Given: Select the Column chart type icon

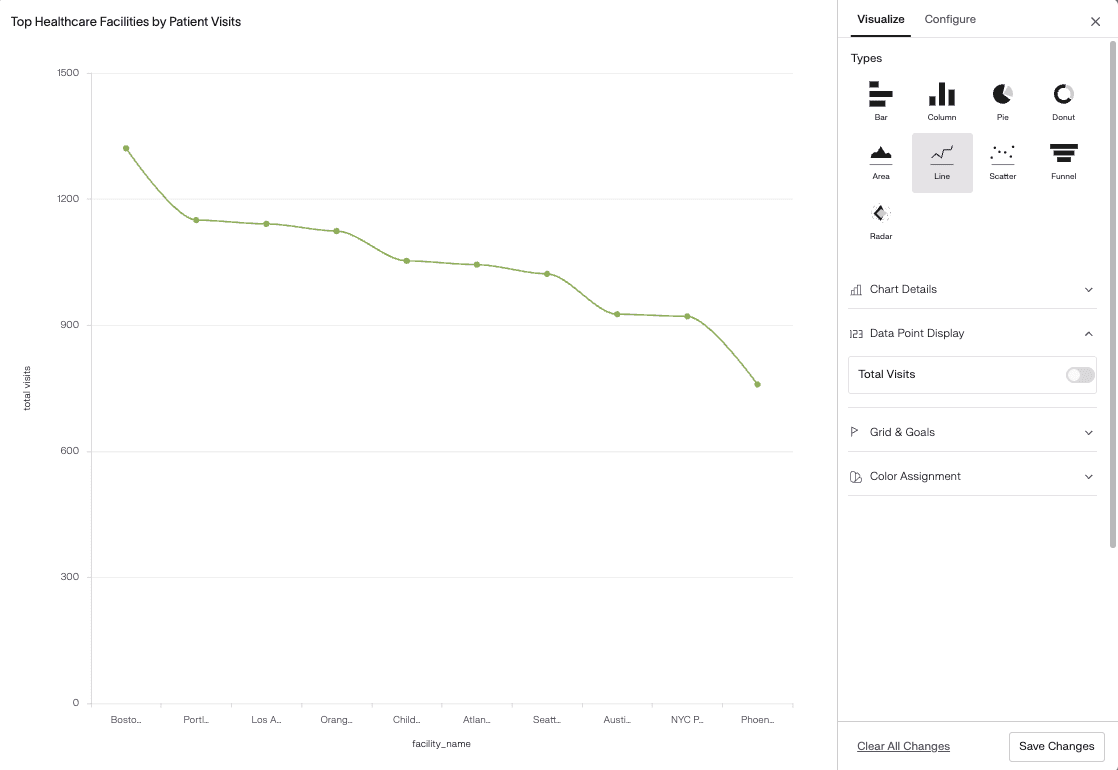Looking at the screenshot, I should click(941, 97).
